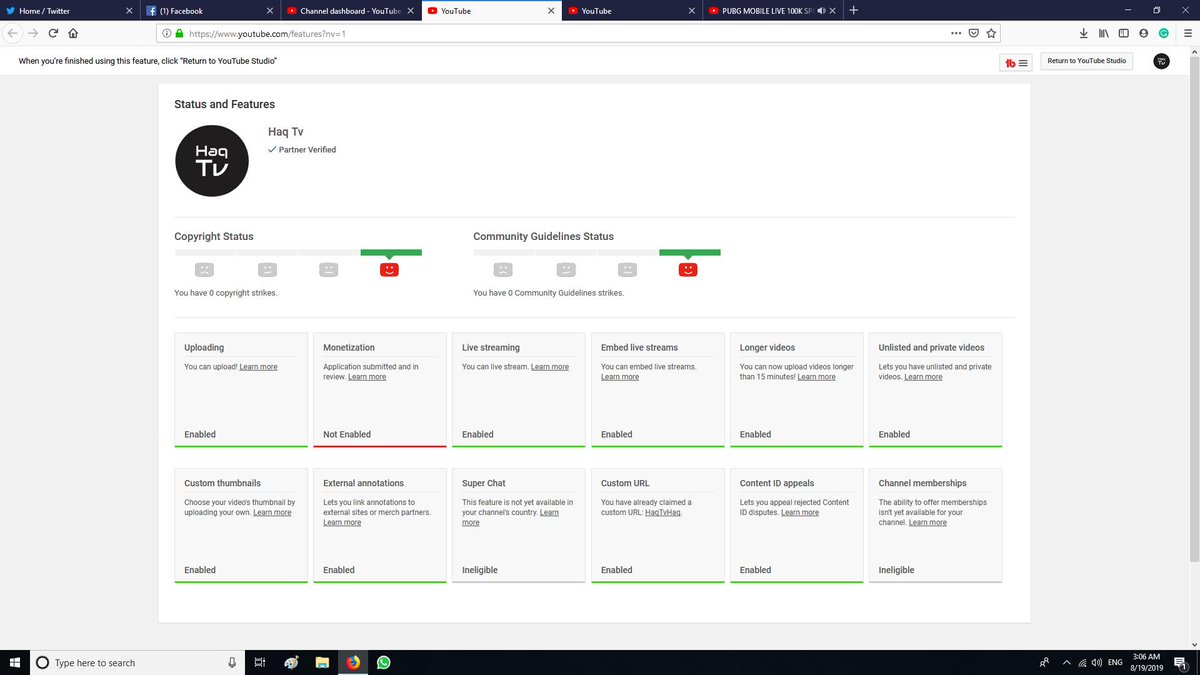Screen dimensions: 1200x675
Task: Open Learn more in Custom thumbnails card
Action: [x=272, y=512]
